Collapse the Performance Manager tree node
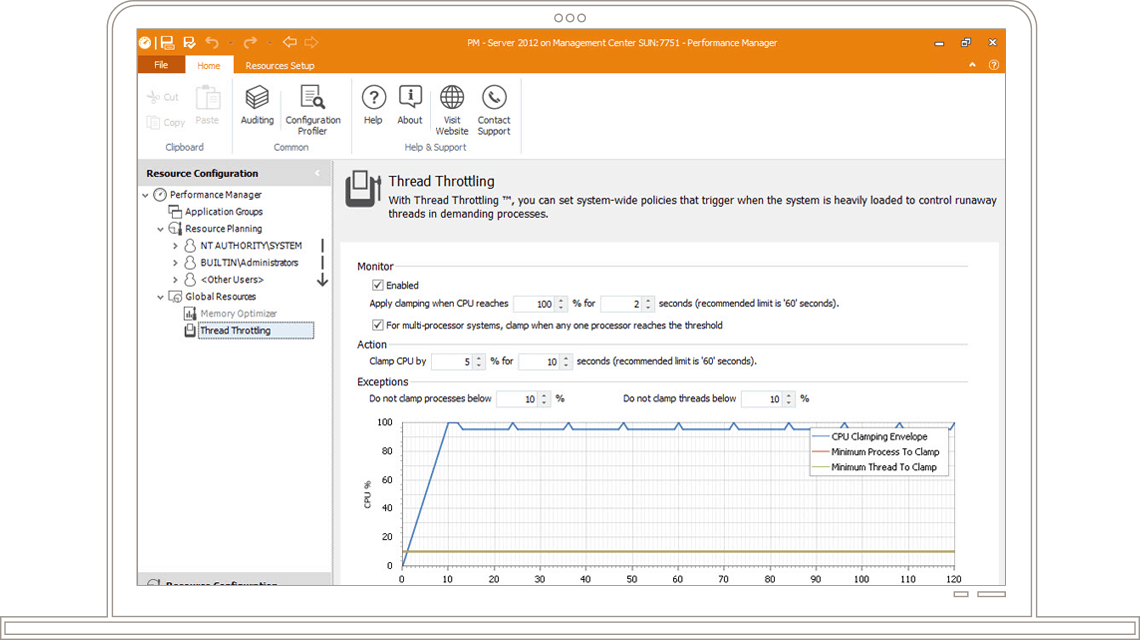This screenshot has width=1140, height=640. tap(145, 195)
